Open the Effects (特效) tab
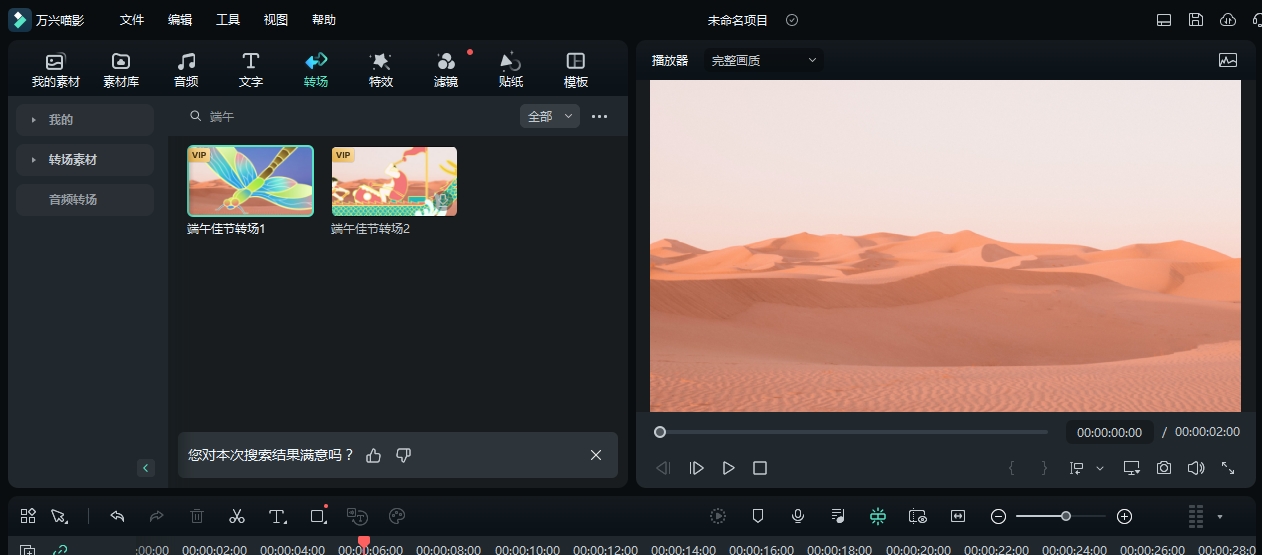This screenshot has height=555, width=1262. tap(380, 70)
